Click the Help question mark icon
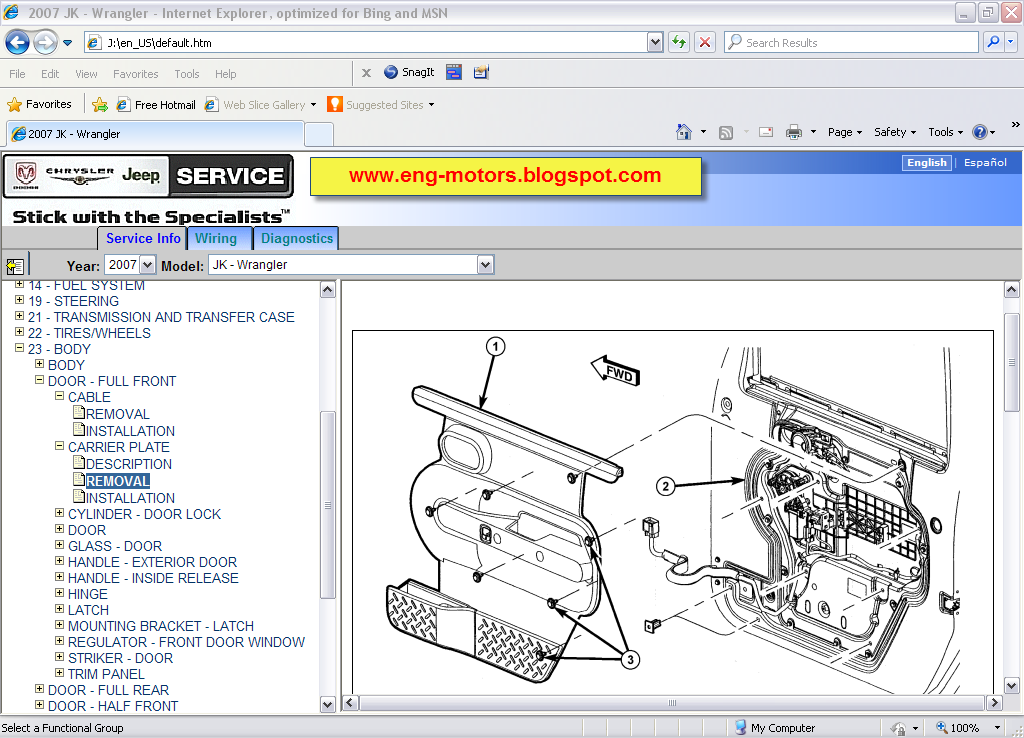This screenshot has width=1024, height=738. pos(980,133)
